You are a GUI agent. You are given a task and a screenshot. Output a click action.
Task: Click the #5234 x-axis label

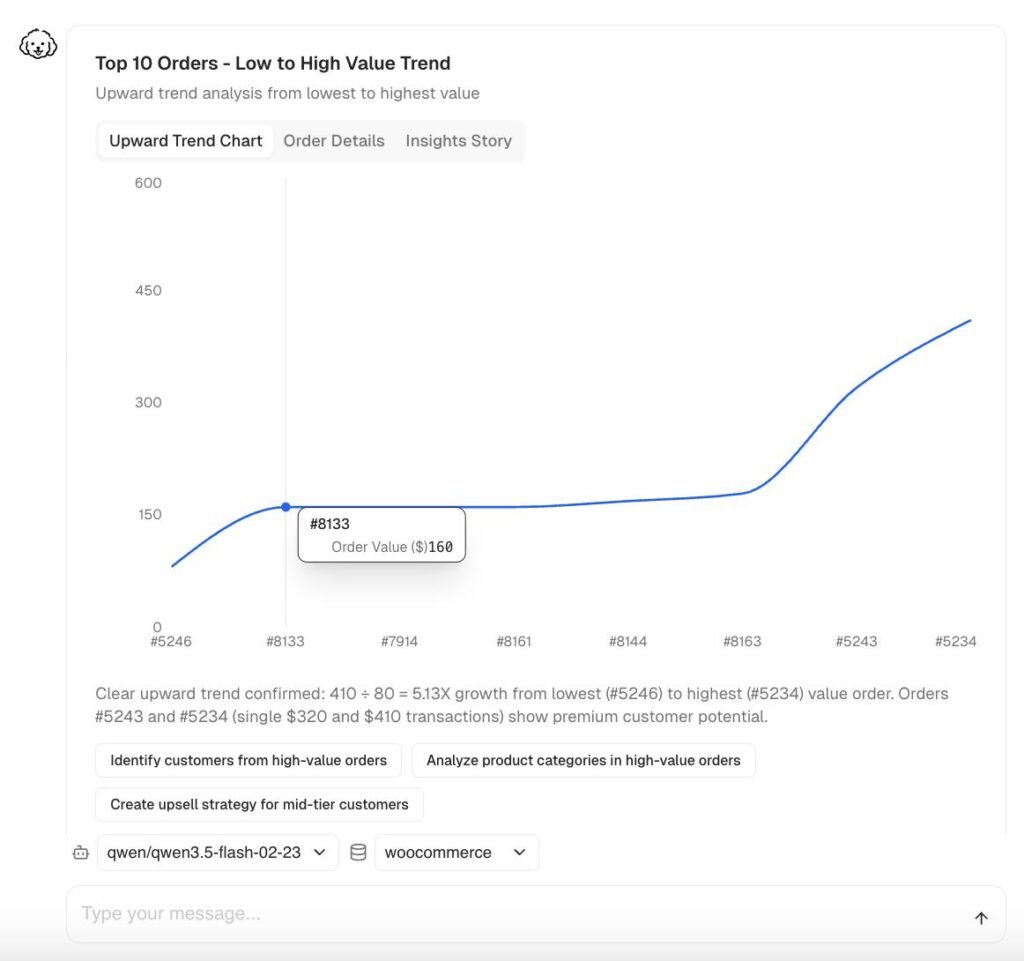pyautogui.click(x=955, y=641)
